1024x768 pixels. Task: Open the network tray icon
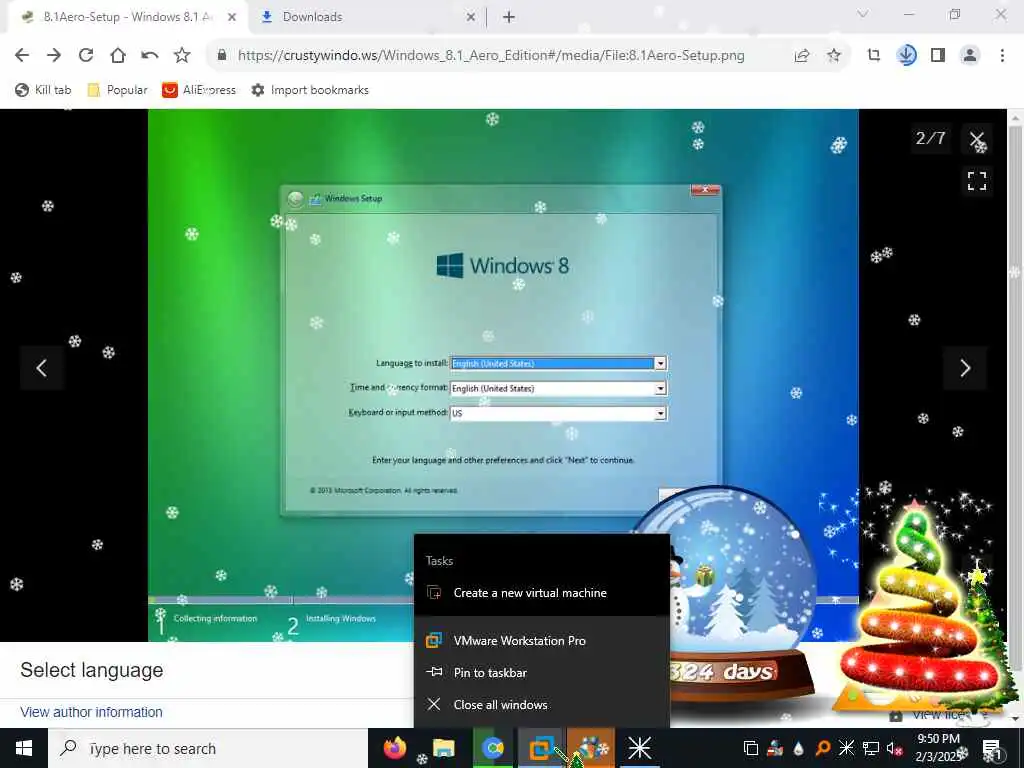tap(871, 748)
